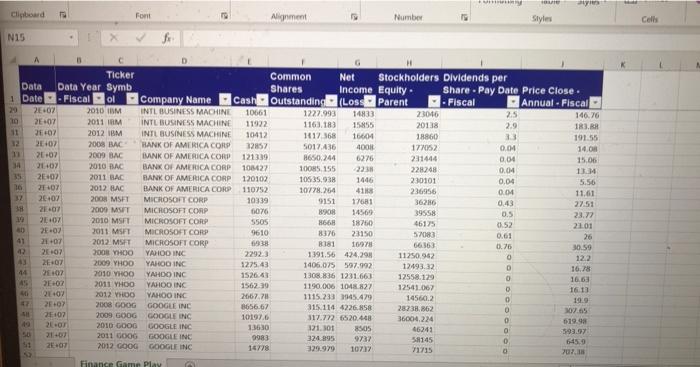Click IBM price close 146.76
The height and width of the screenshot is (367, 700).
(x=587, y=115)
